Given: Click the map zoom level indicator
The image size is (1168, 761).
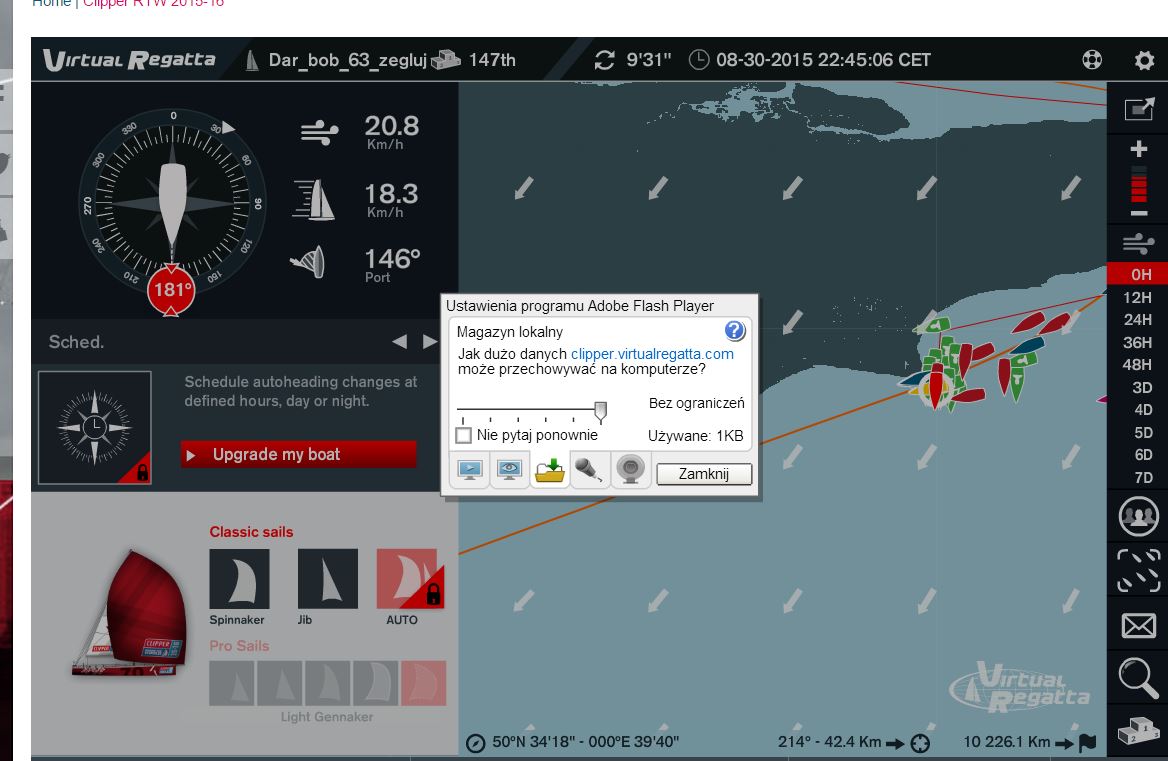Looking at the screenshot, I should coord(1138,183).
